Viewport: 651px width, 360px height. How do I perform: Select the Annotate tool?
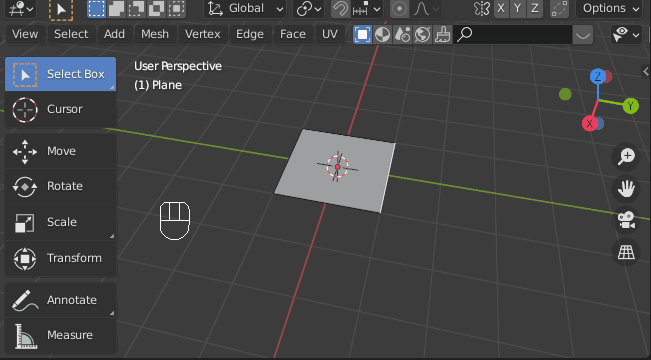[x=60, y=300]
